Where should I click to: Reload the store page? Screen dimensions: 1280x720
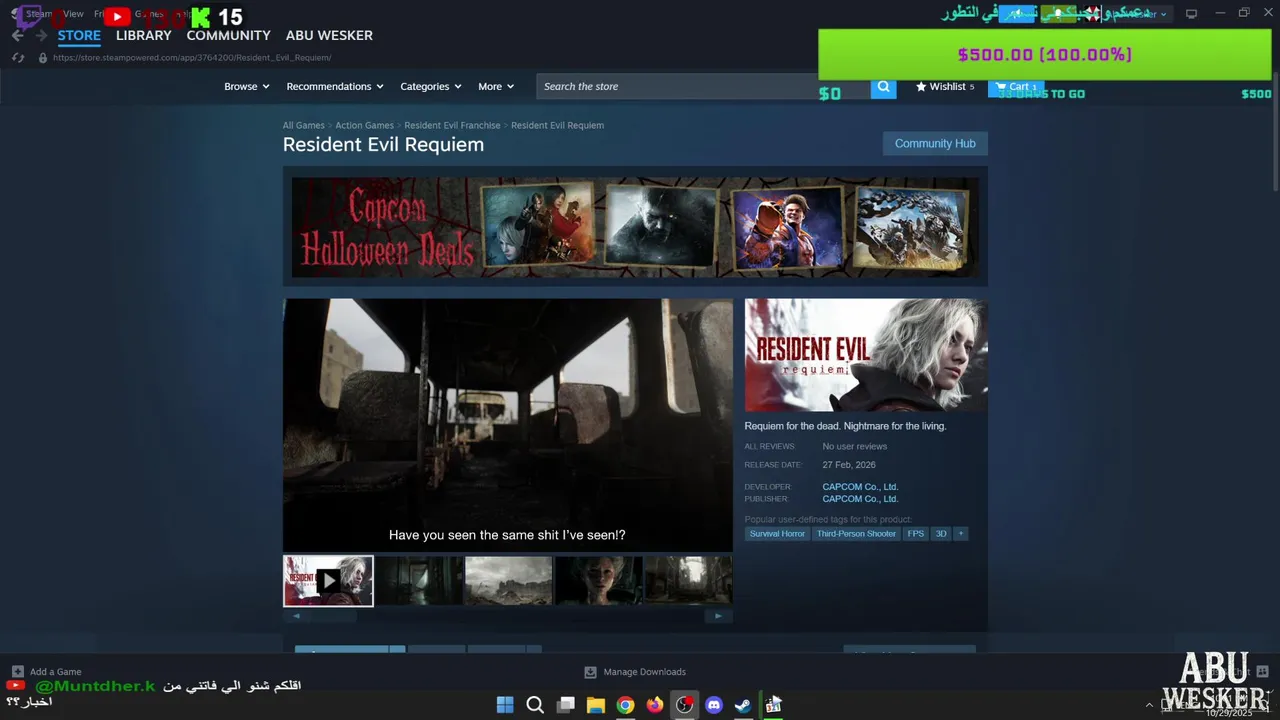tap(17, 58)
